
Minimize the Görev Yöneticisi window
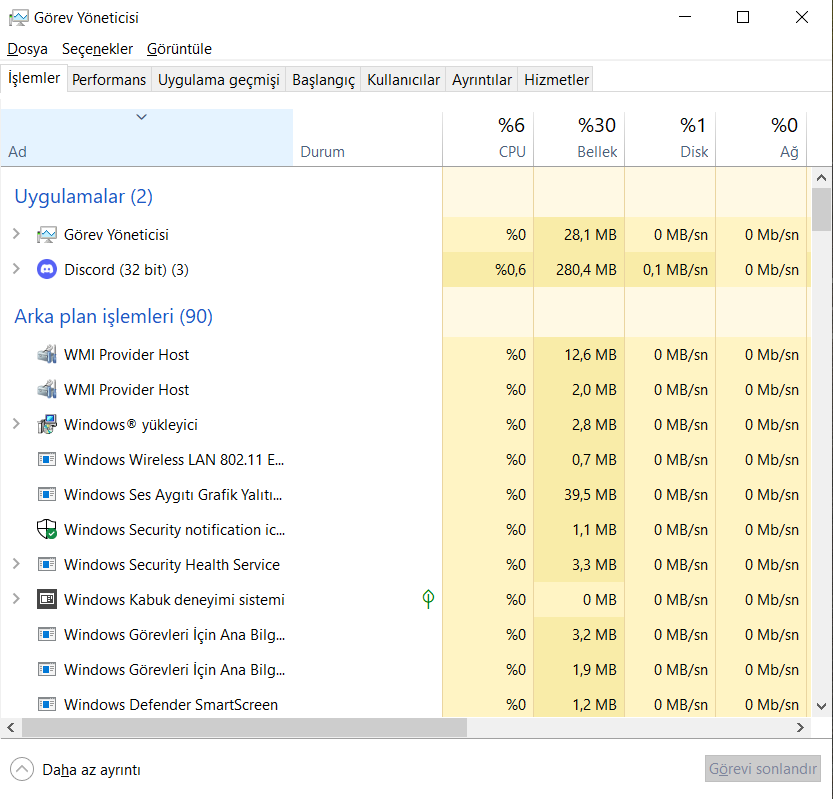coord(685,17)
